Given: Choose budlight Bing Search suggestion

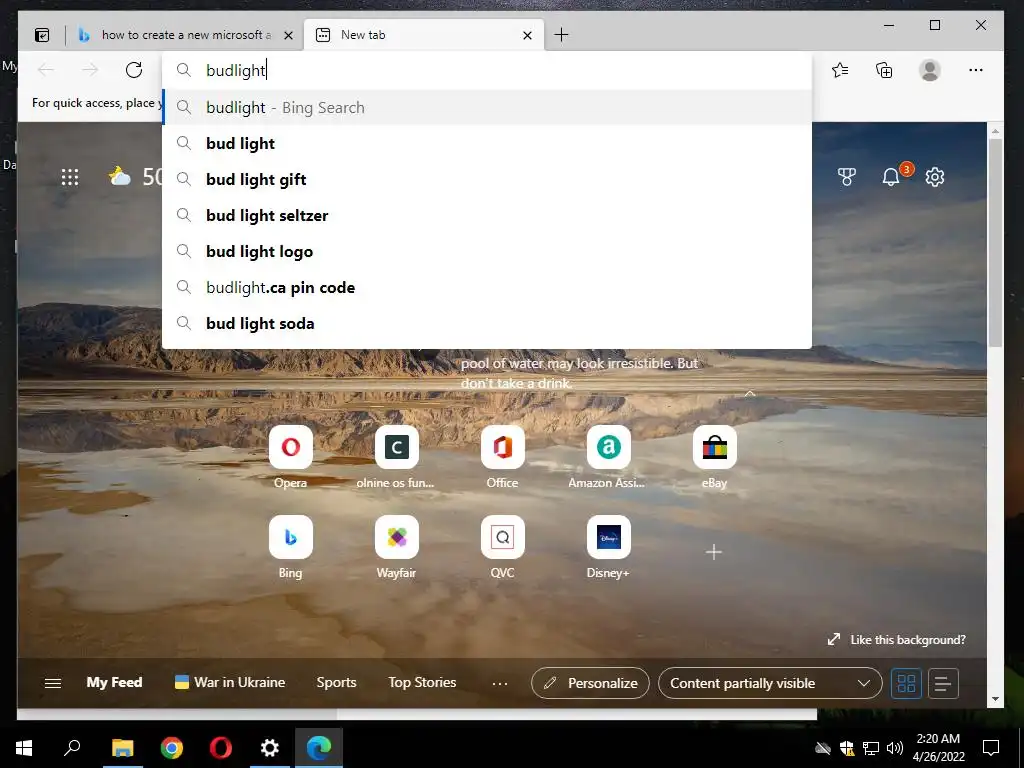Looking at the screenshot, I should click(487, 108).
